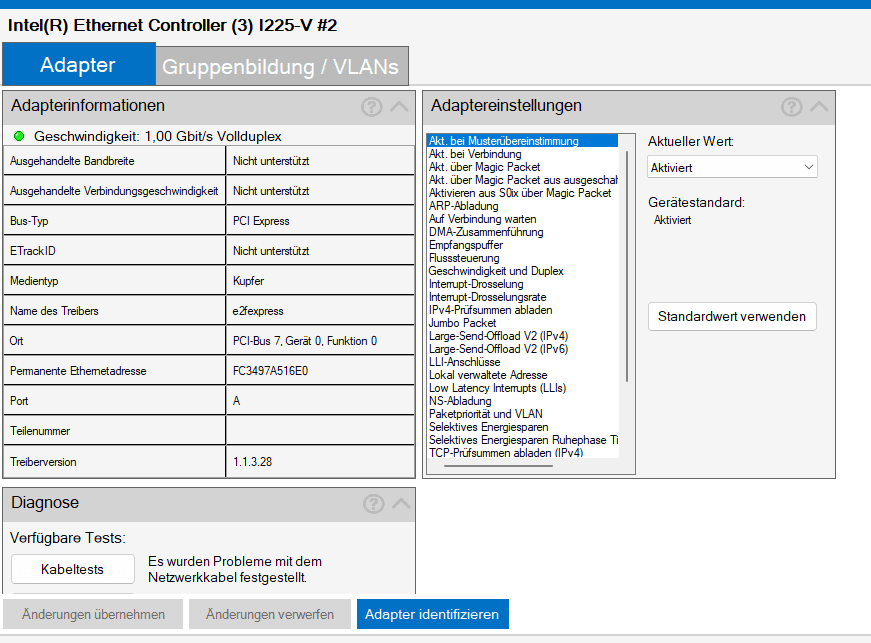Open the Gruppenbildung / VLANs tab
Viewport: 871px width, 643px height.
click(x=281, y=67)
